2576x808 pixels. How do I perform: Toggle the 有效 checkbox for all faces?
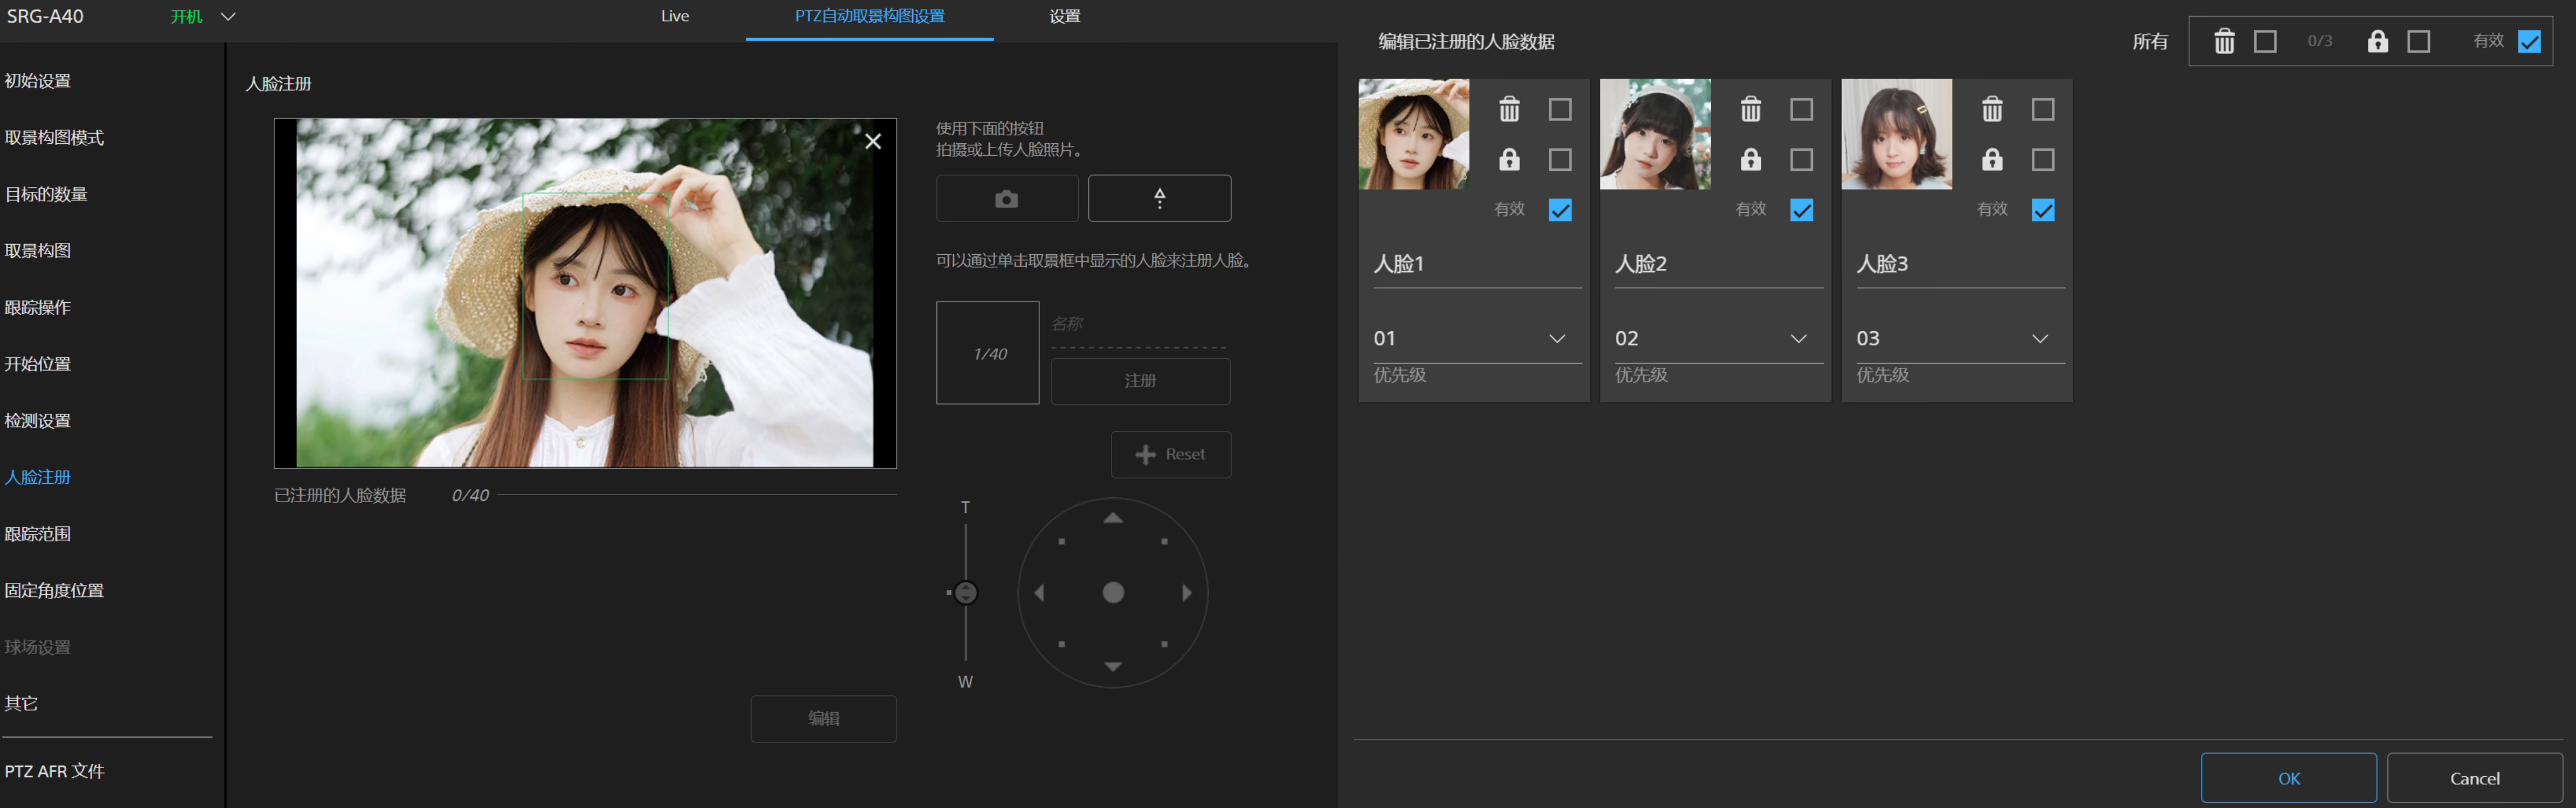point(2529,42)
